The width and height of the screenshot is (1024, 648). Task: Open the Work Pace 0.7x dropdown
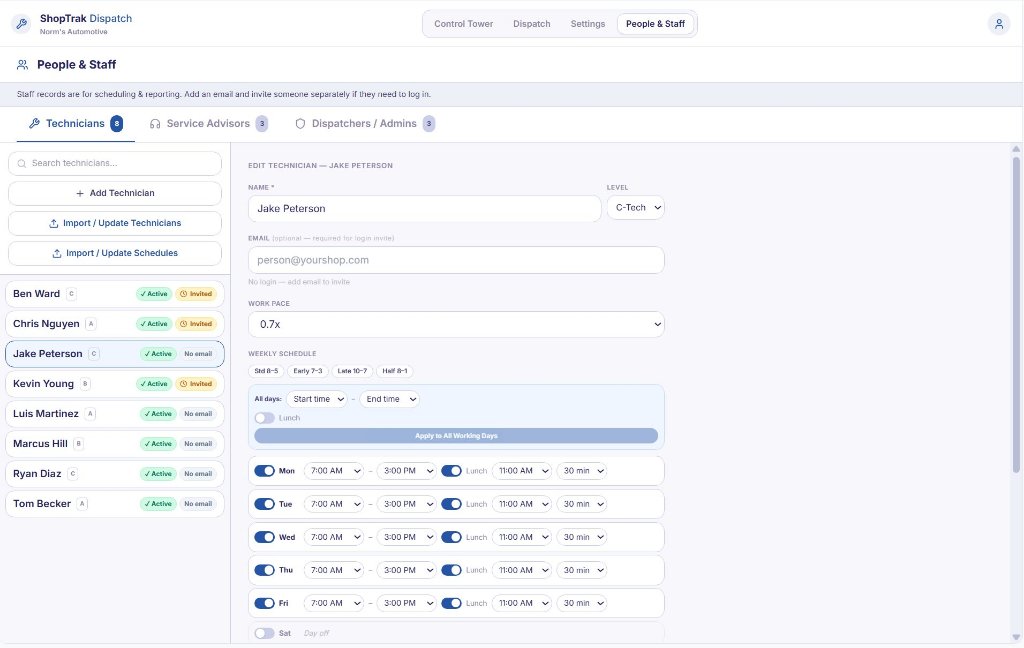pos(456,324)
